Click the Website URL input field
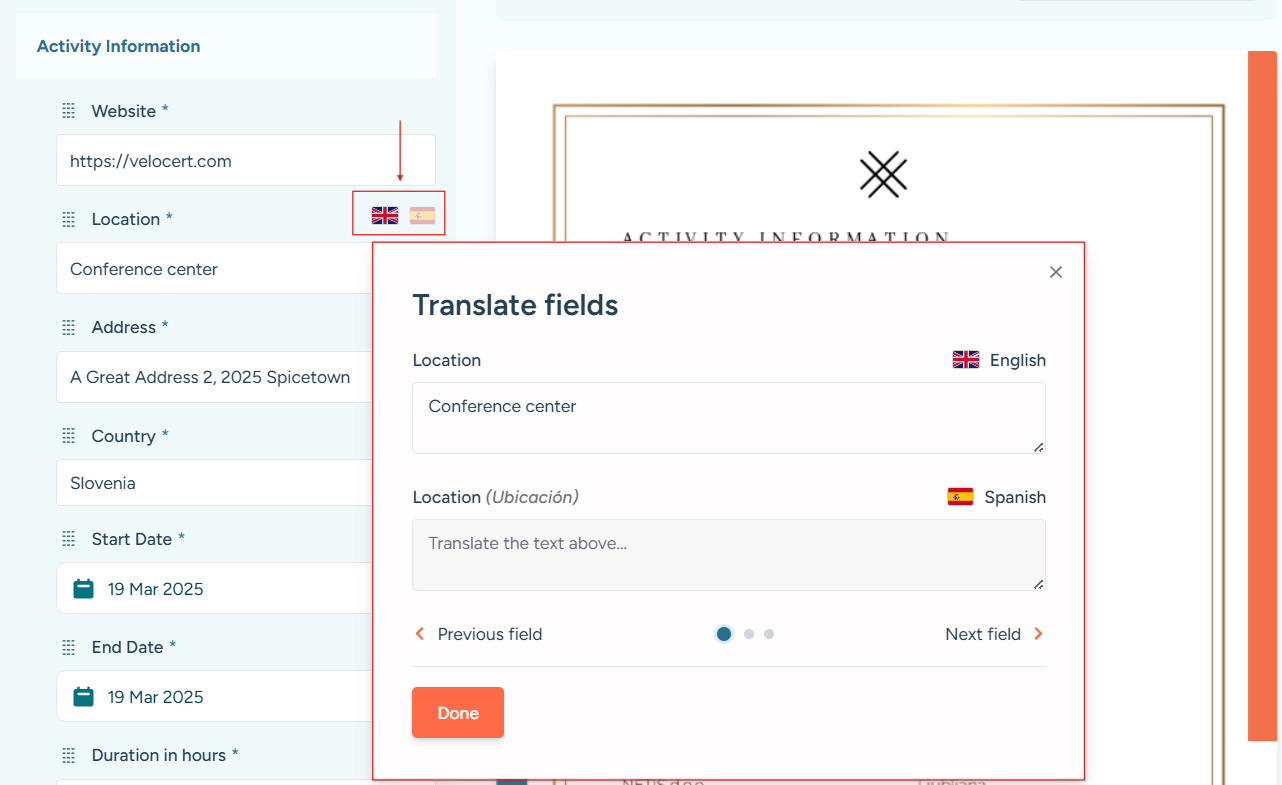This screenshot has height=785, width=1282. coord(245,161)
